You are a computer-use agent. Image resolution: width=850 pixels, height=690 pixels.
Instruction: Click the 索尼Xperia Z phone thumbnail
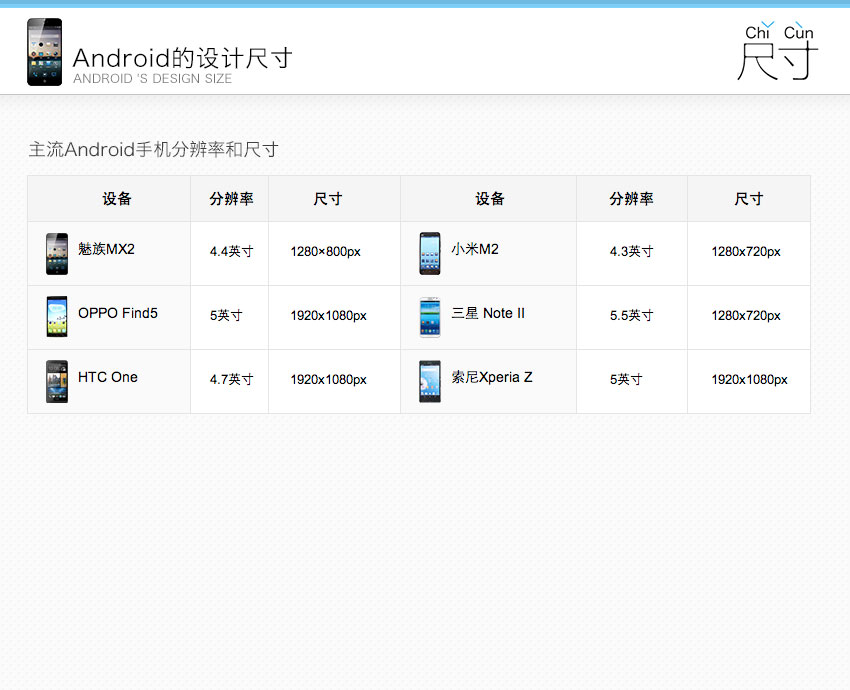(430, 382)
